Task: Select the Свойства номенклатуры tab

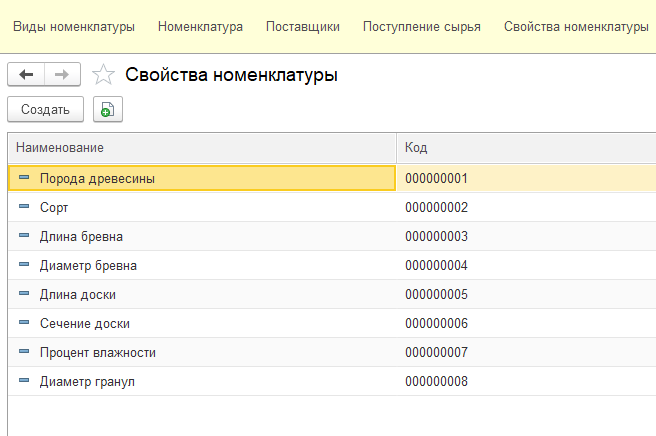Action: pyautogui.click(x=576, y=27)
